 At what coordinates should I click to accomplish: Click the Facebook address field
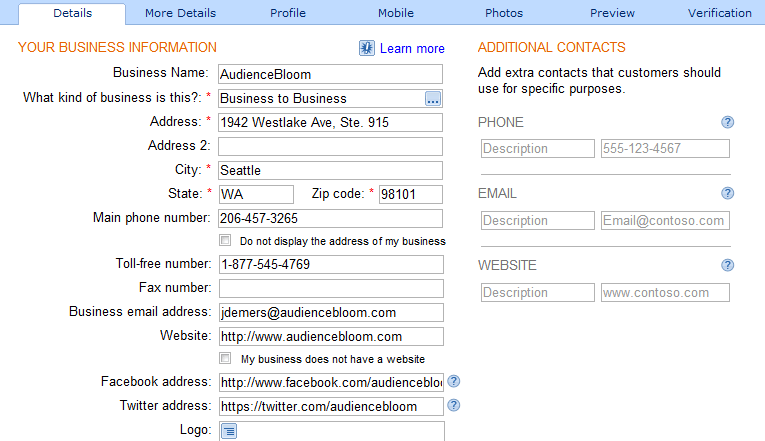(331, 382)
